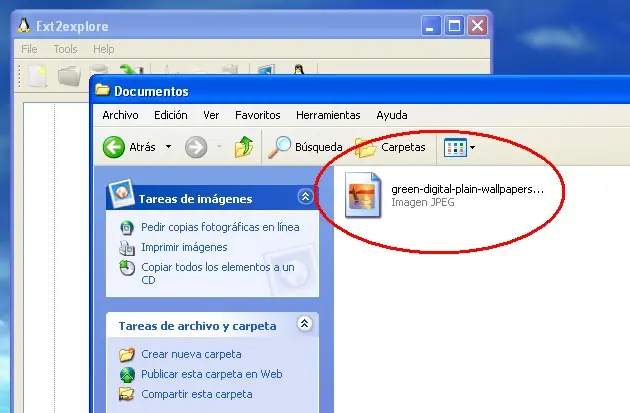
Task: Close the Ext2explore window
Action: [x=478, y=26]
